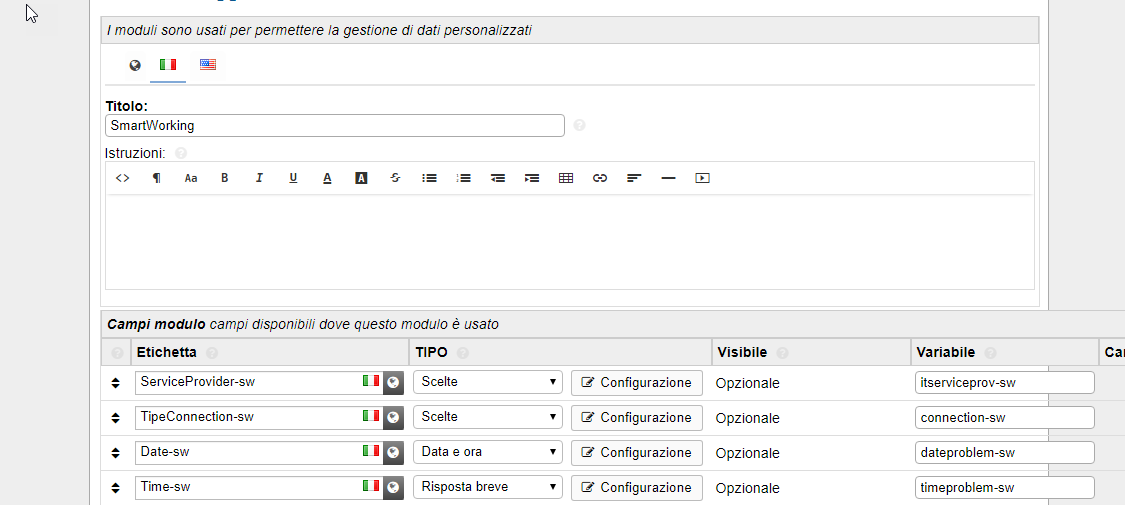The width and height of the screenshot is (1125, 505).
Task: Toggle bold formatting in the Istruzioni editor
Action: pos(225,178)
